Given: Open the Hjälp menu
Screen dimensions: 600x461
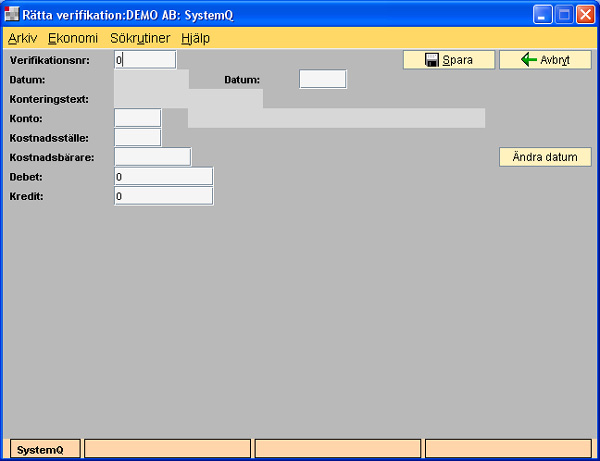Looking at the screenshot, I should tap(195, 38).
